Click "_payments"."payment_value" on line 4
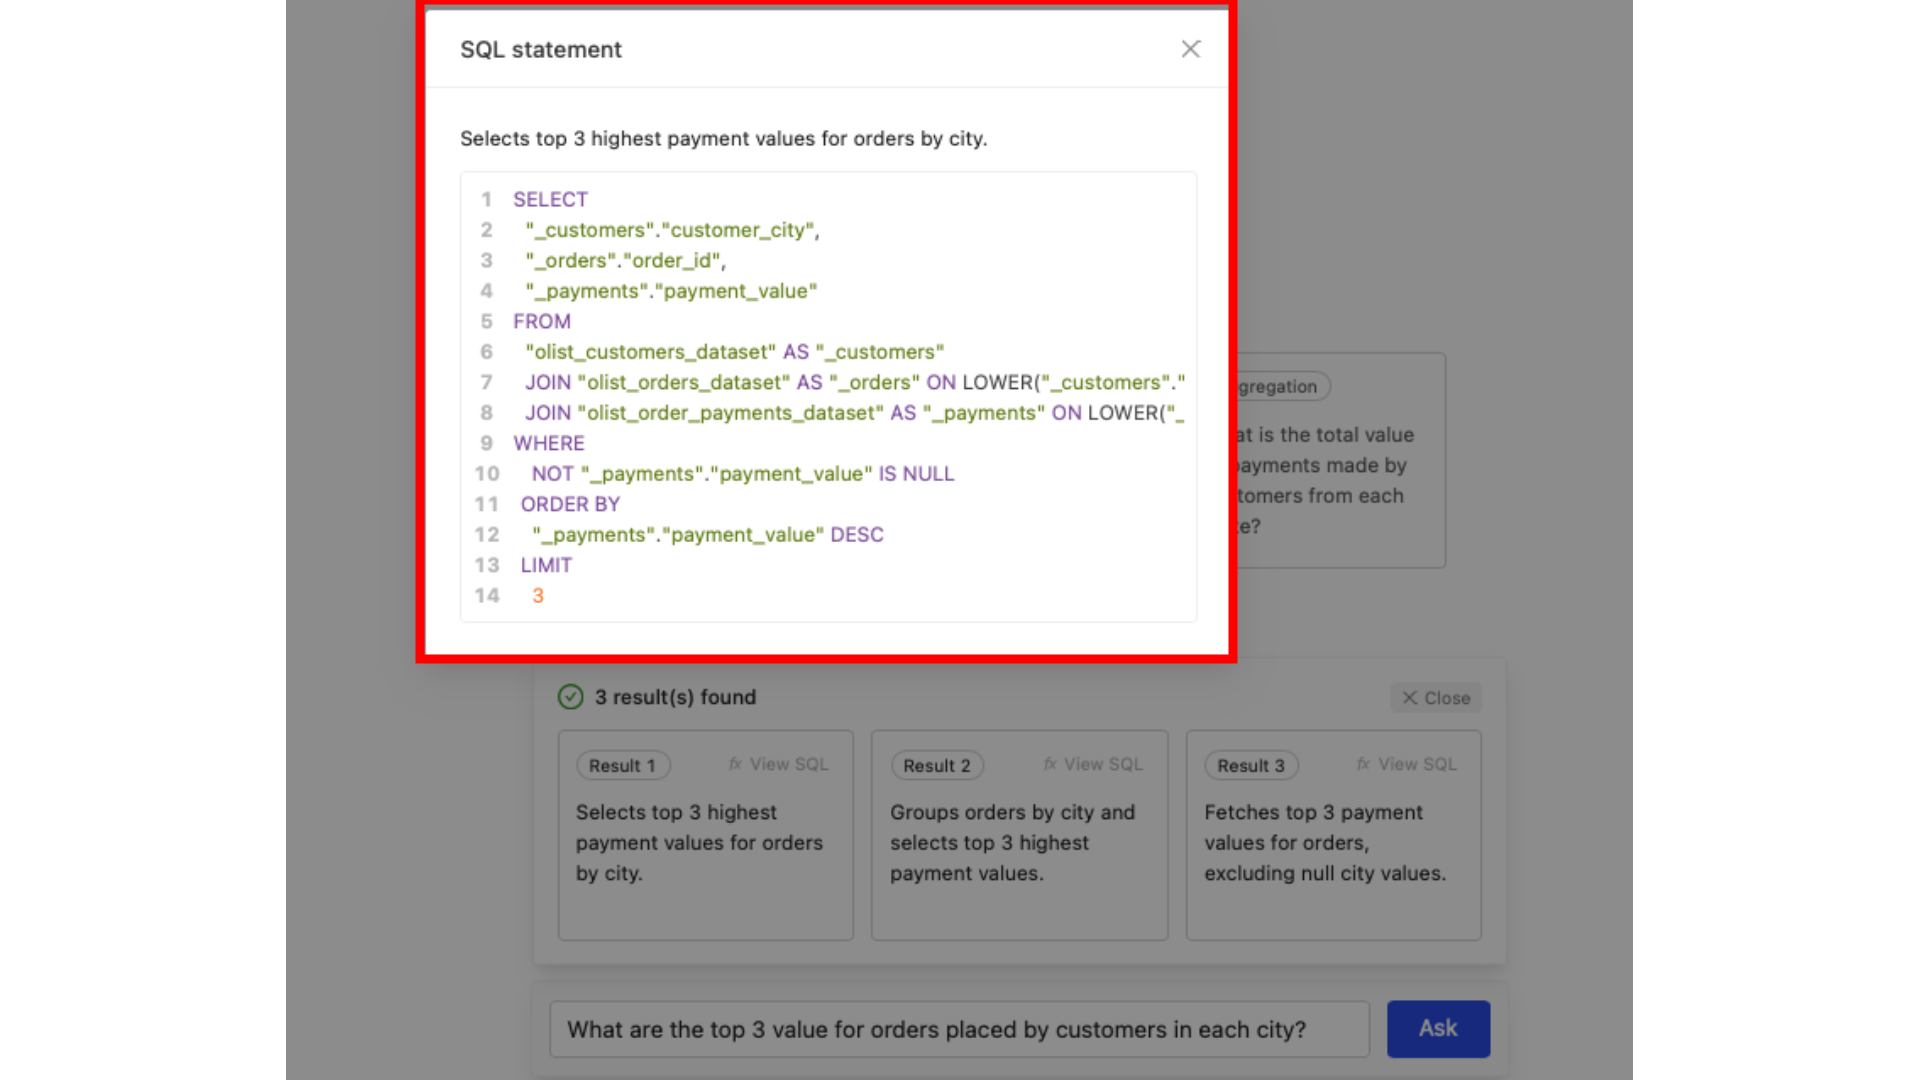Screen dimensions: 1920x1080 (671, 291)
